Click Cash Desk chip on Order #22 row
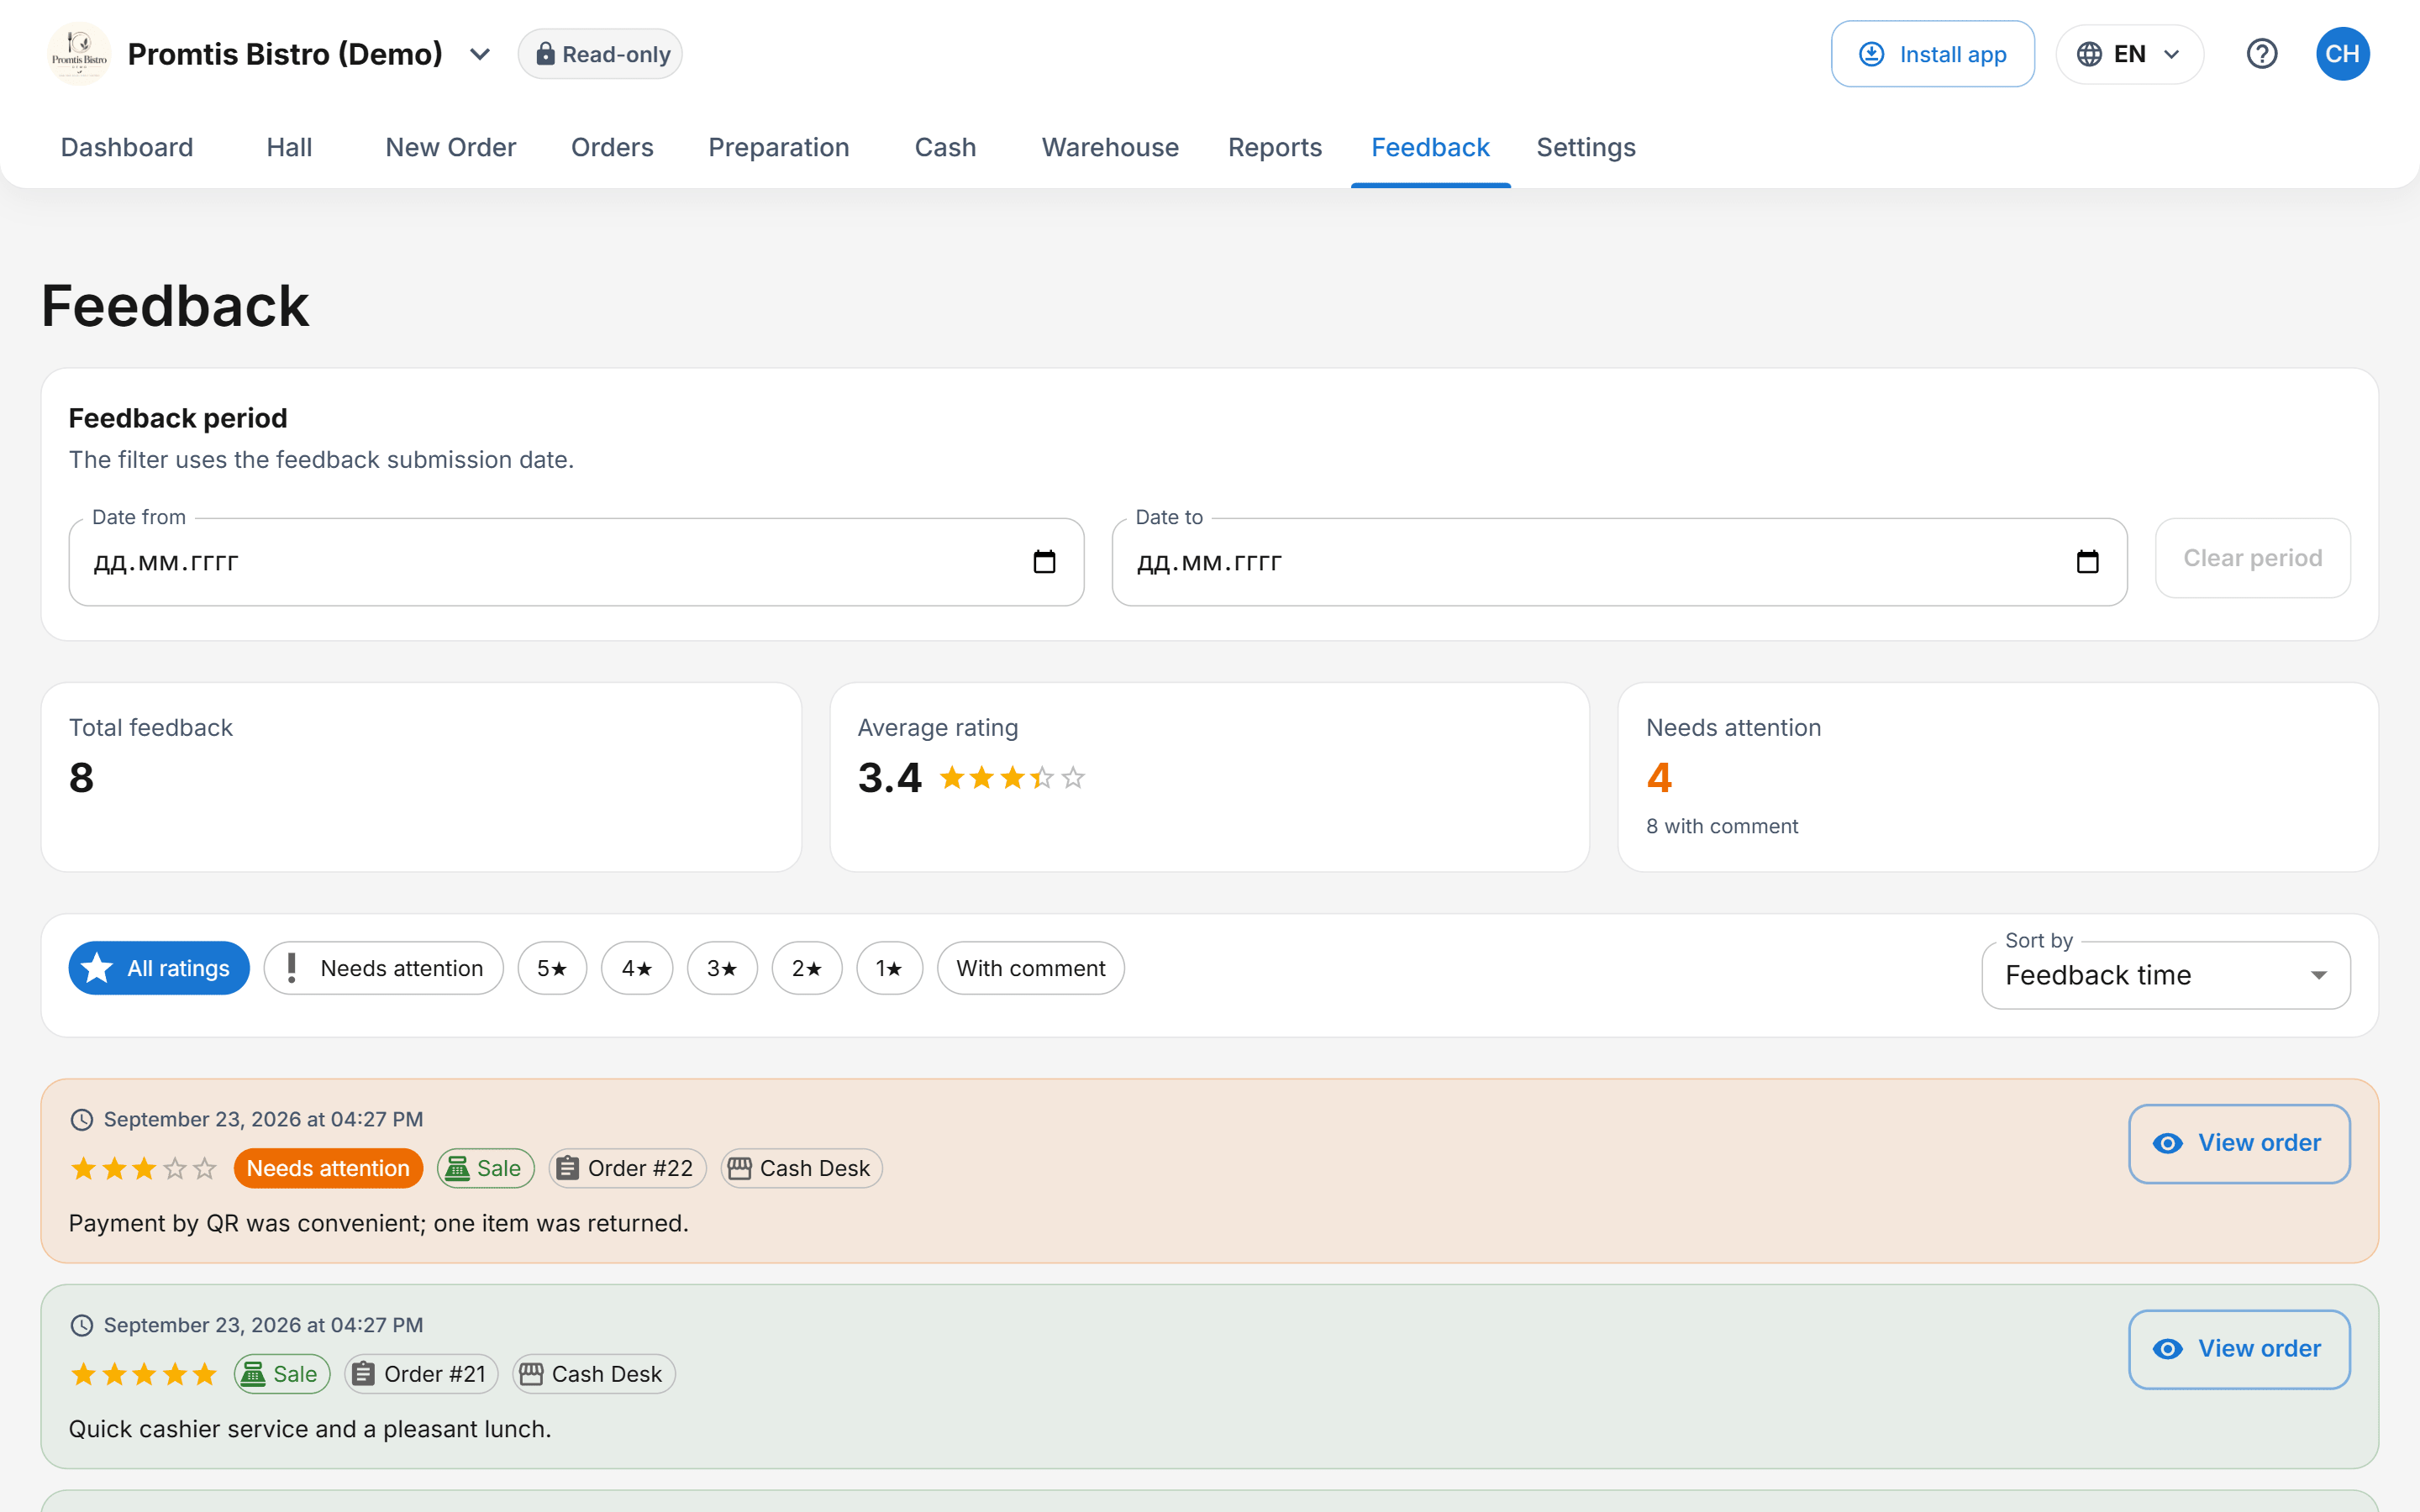Image resolution: width=2420 pixels, height=1512 pixels. point(801,1168)
